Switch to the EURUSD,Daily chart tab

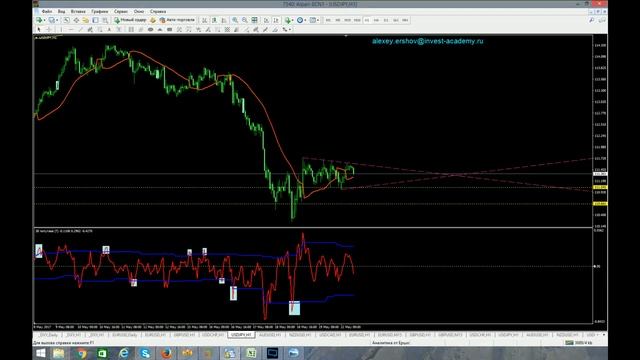124,335
